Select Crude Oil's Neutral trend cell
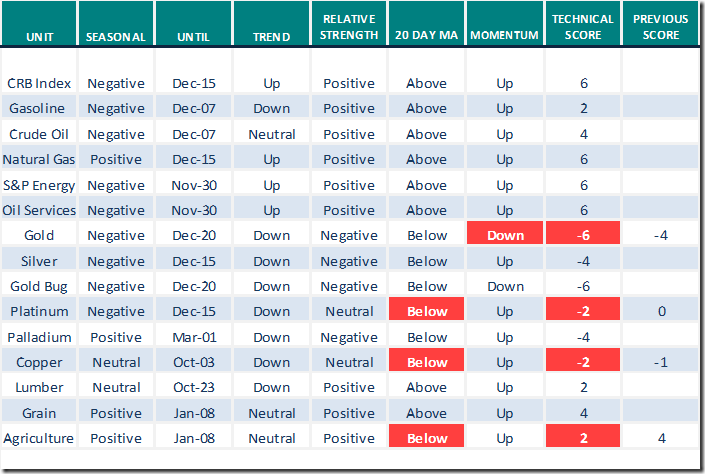This screenshot has width=705, height=474. tap(271, 135)
